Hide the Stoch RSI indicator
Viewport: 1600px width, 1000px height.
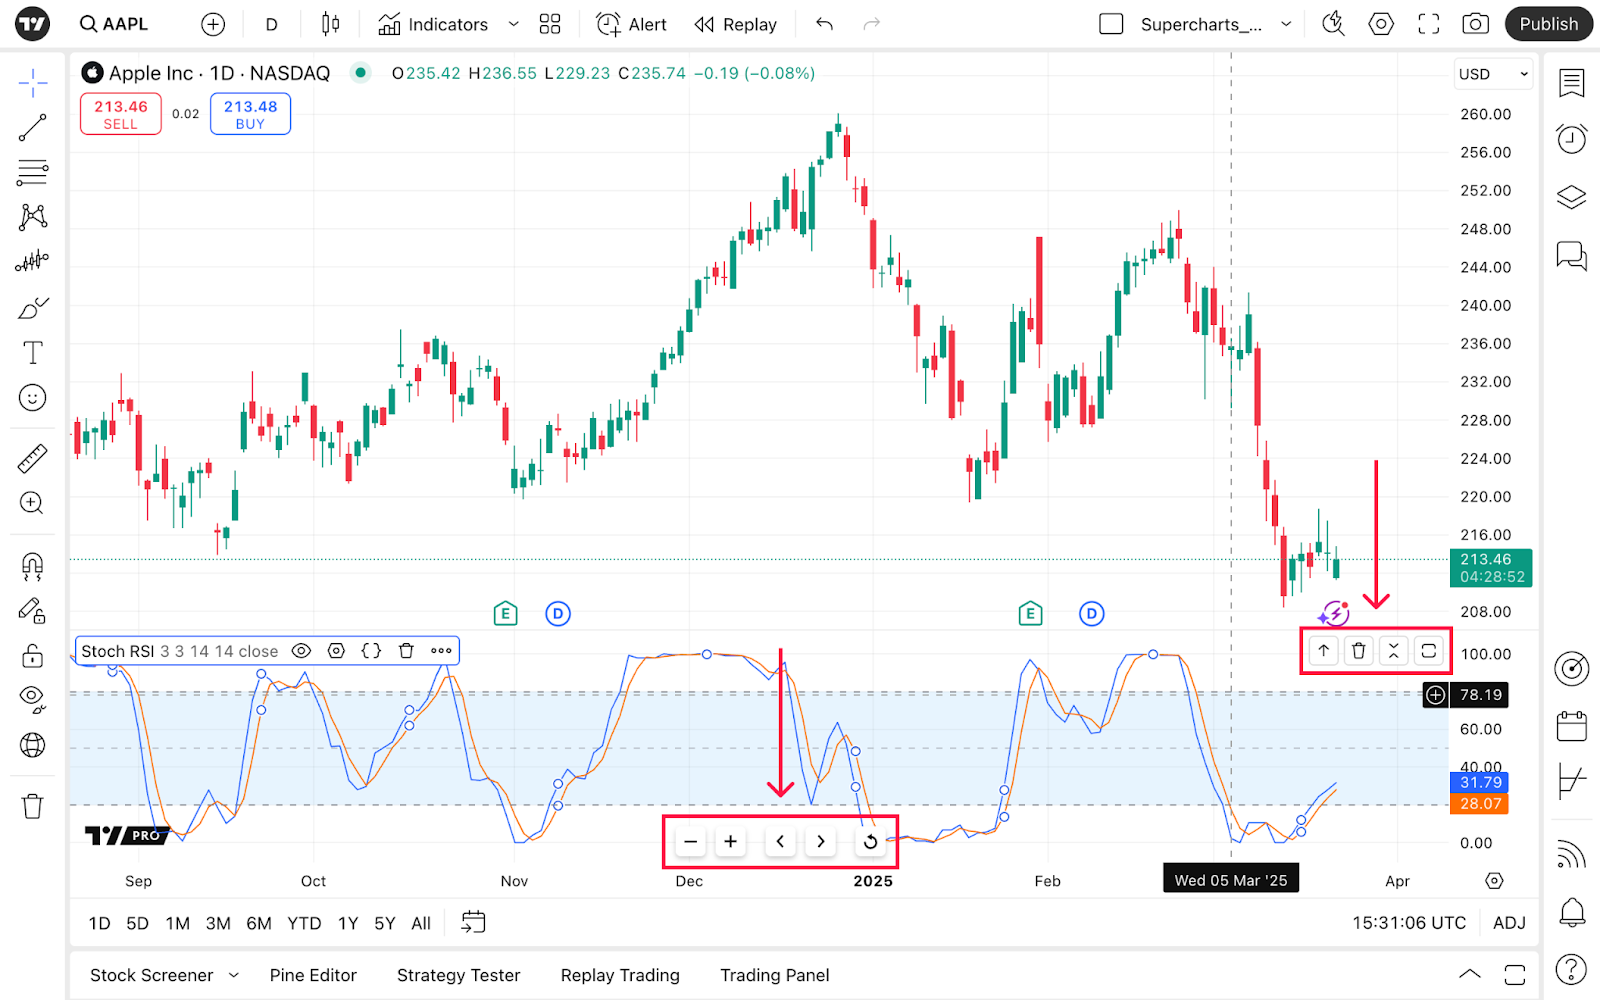coord(301,651)
